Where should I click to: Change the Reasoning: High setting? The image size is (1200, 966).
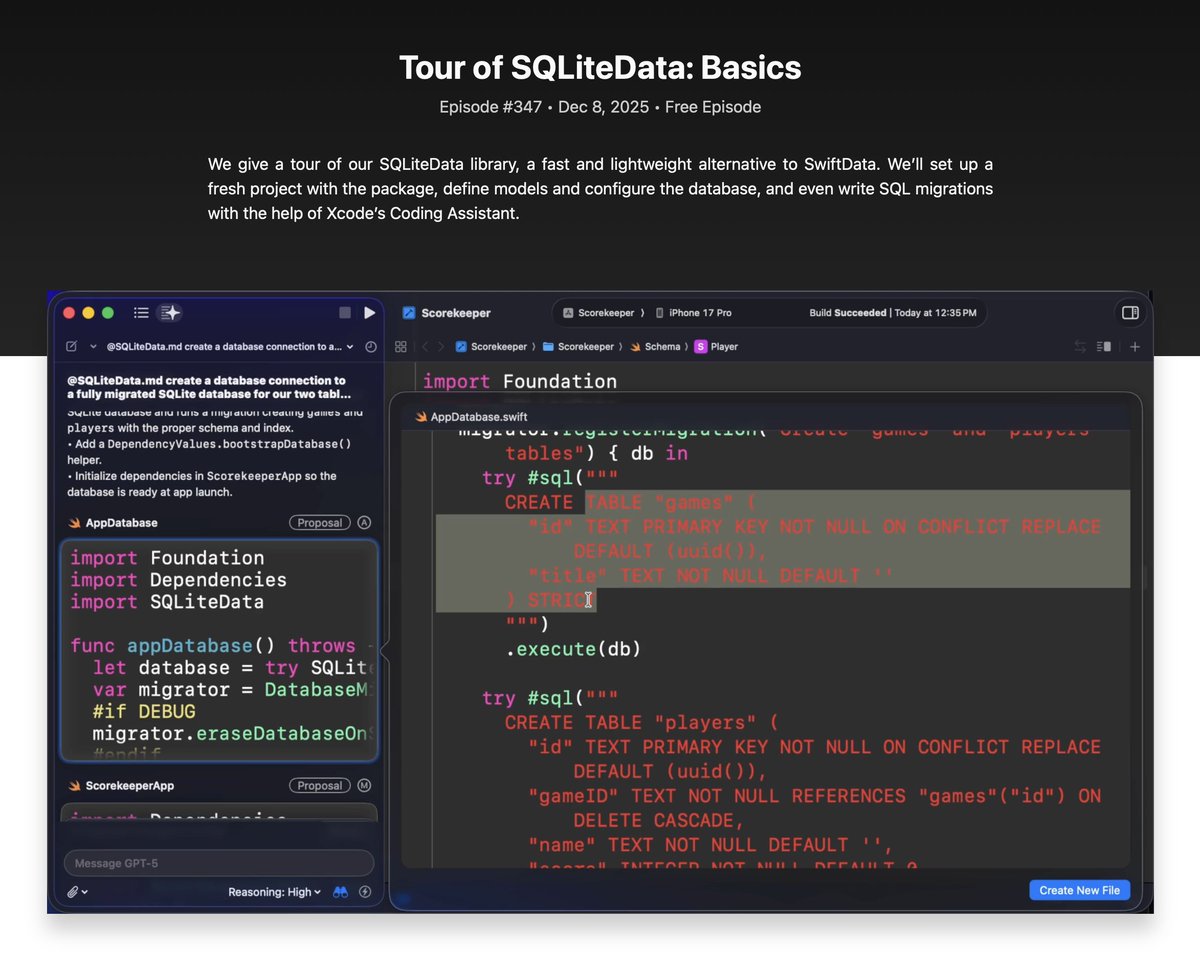tap(274, 892)
